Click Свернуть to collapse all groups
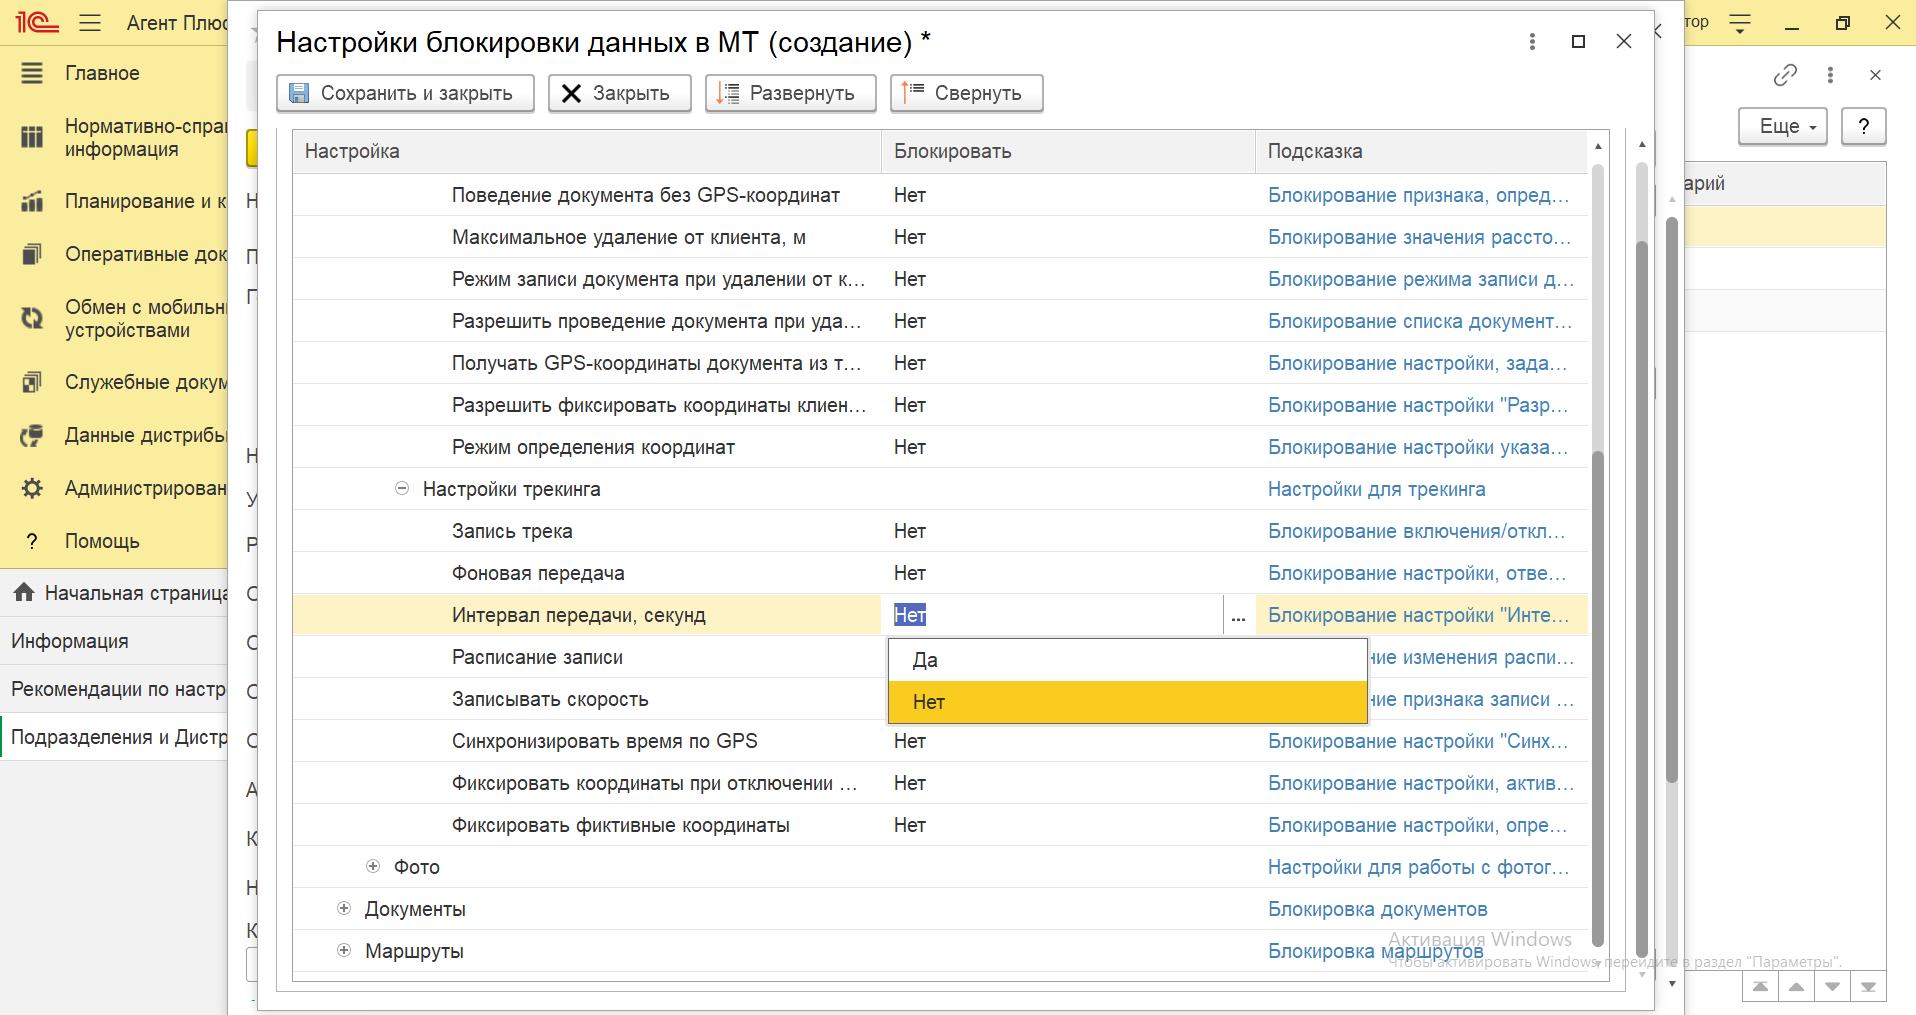The width and height of the screenshot is (1916, 1015). [966, 93]
